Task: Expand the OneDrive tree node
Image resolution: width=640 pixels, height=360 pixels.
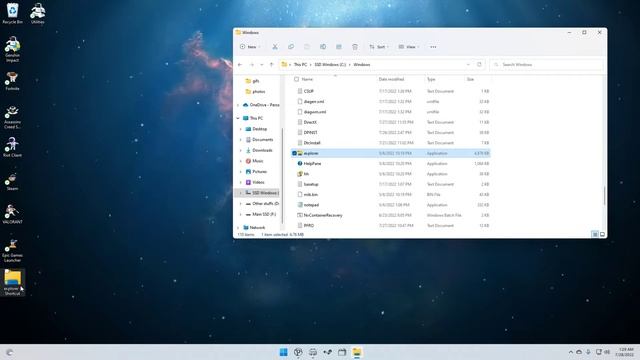Action: [x=238, y=105]
